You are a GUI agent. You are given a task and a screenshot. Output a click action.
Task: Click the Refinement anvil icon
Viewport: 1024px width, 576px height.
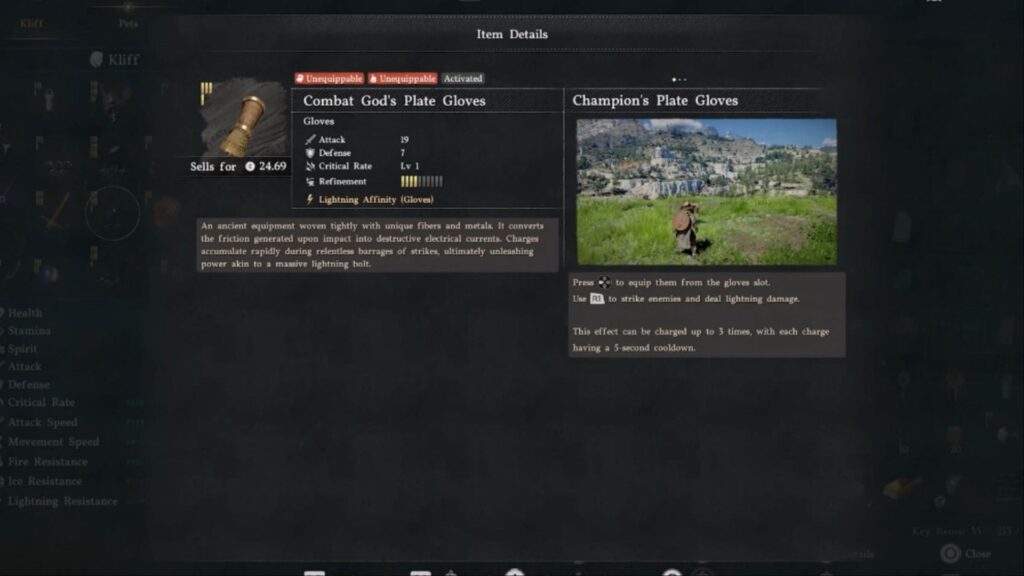310,182
